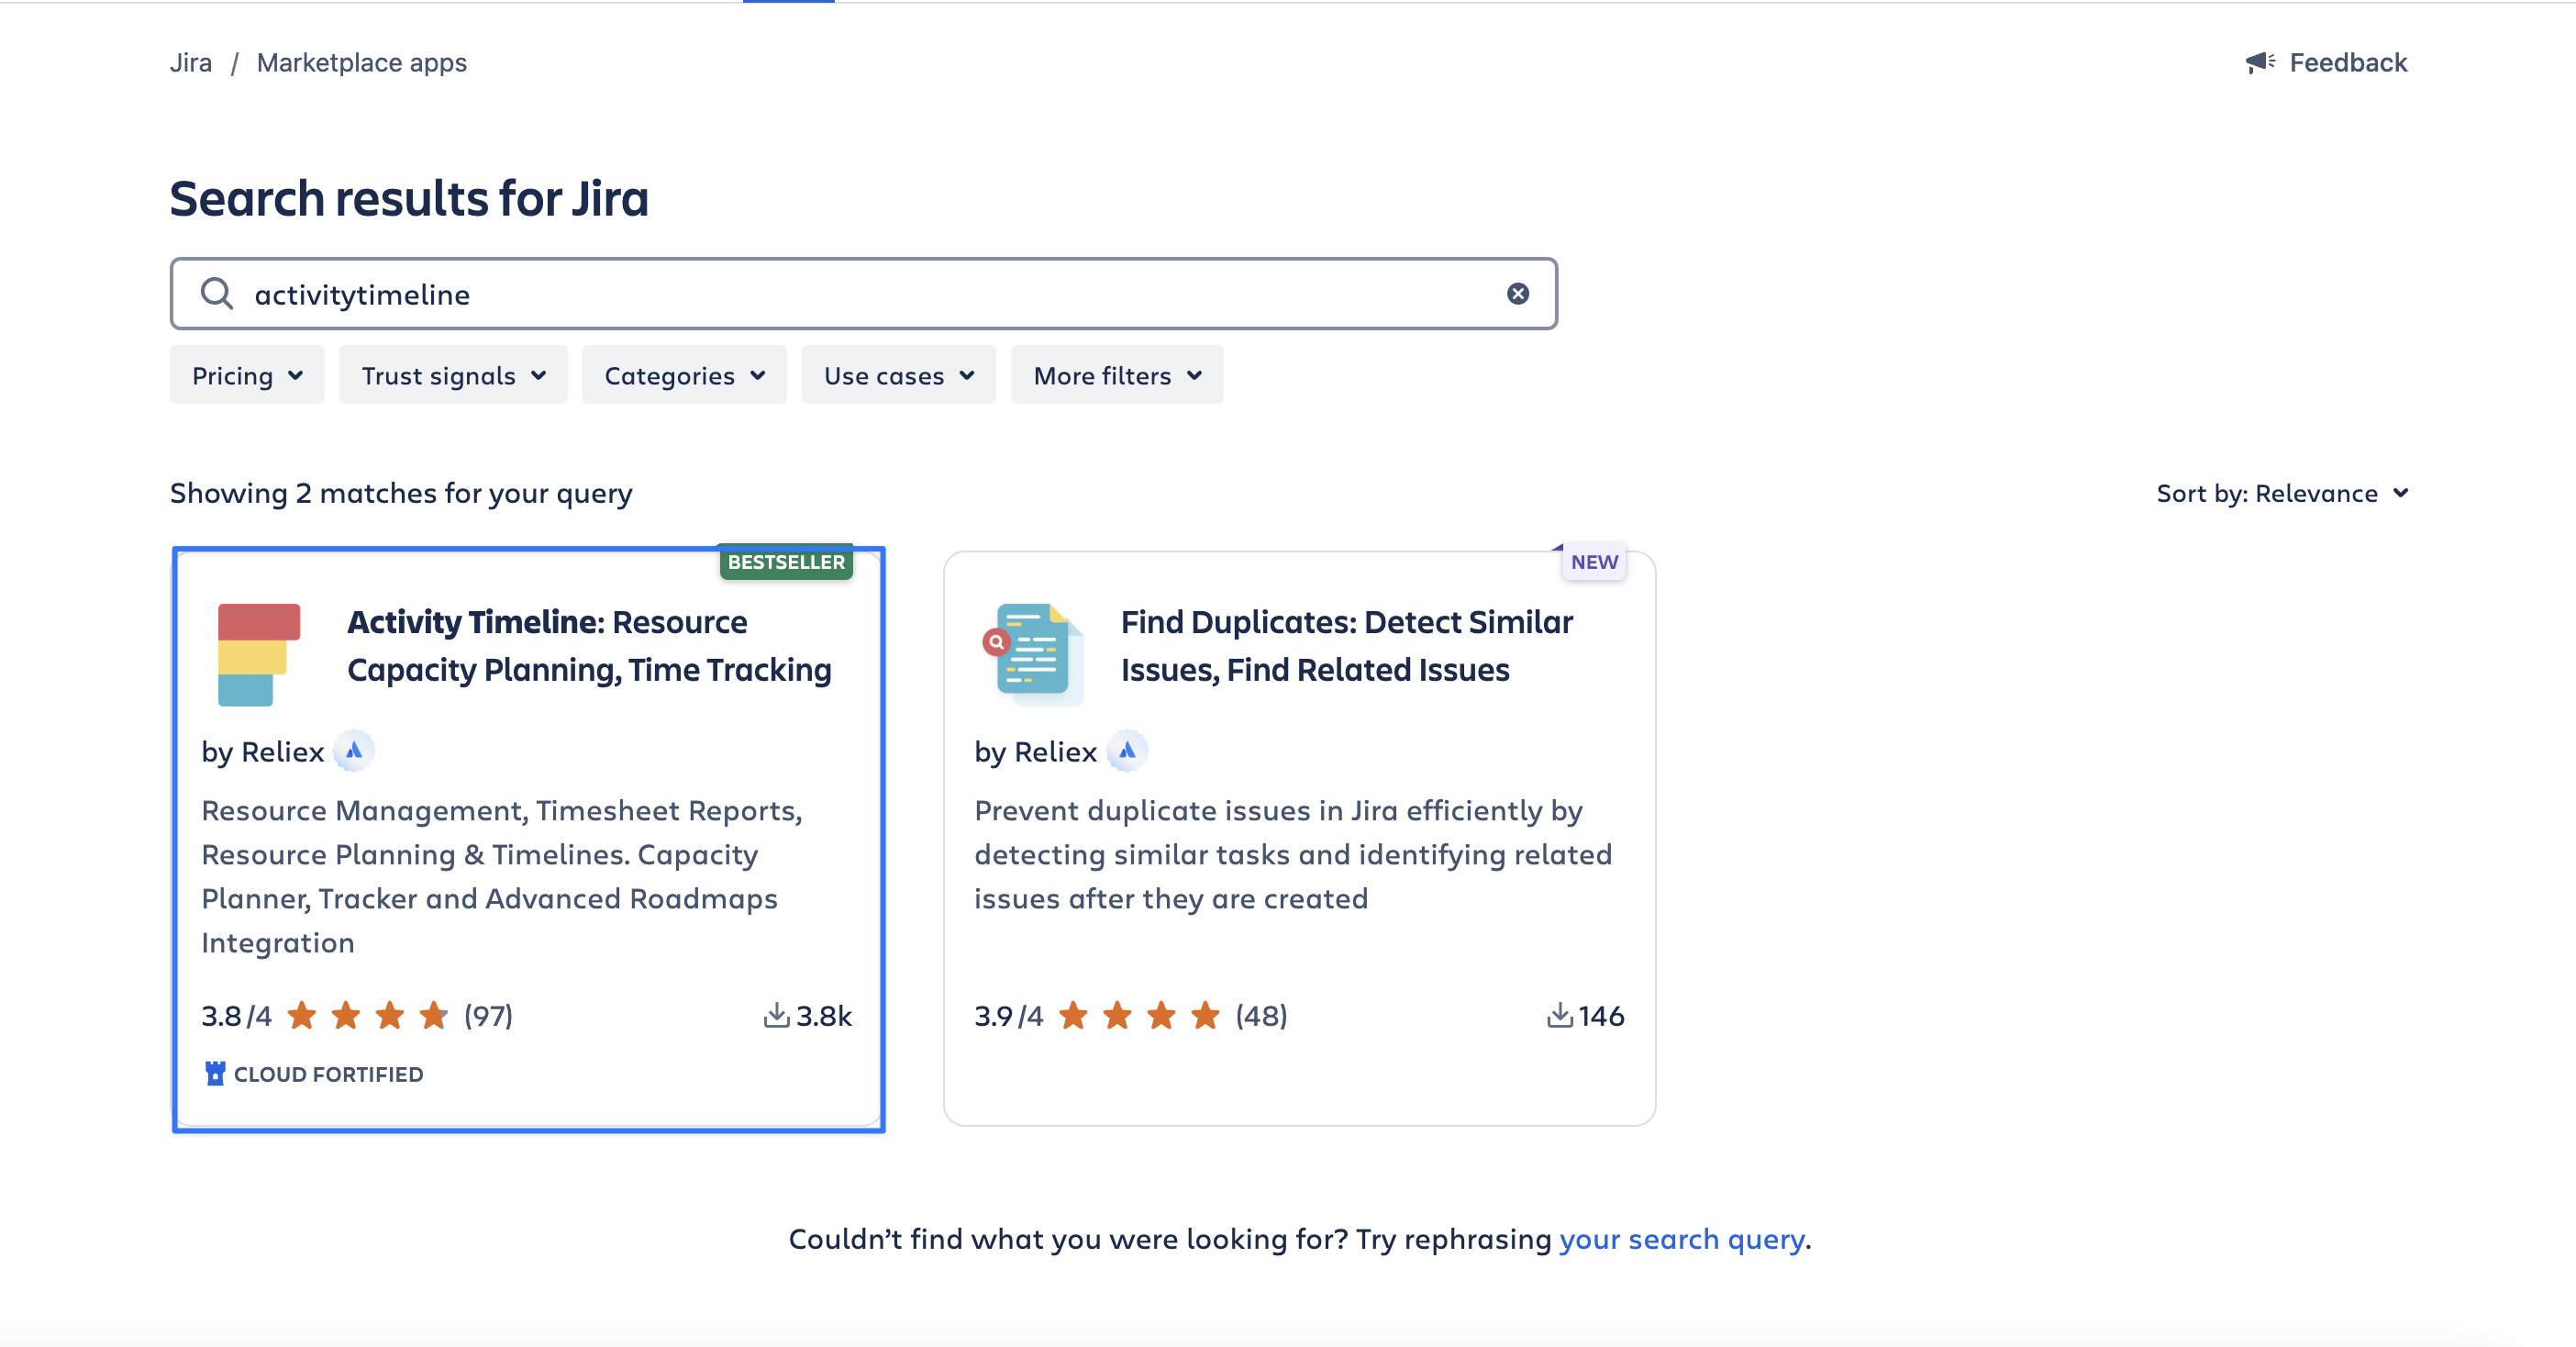2576x1347 pixels.
Task: Open the Pricing filter dropdown
Action: click(247, 376)
